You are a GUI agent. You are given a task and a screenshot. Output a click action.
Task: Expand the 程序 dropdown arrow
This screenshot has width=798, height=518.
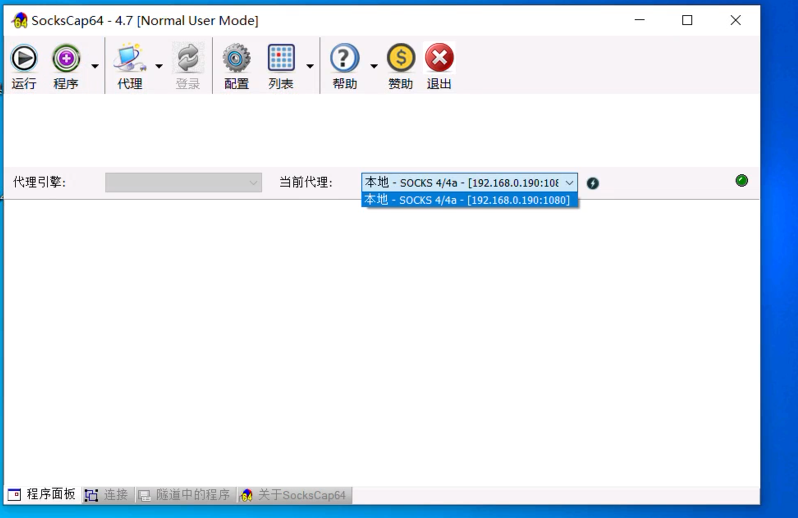tap(95, 66)
